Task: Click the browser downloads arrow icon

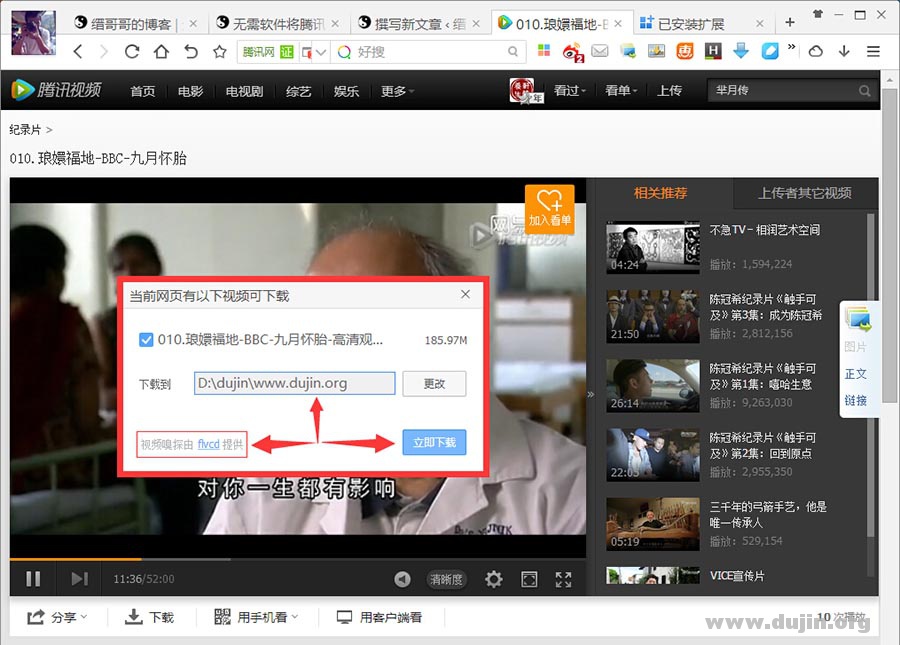Action: [x=844, y=51]
